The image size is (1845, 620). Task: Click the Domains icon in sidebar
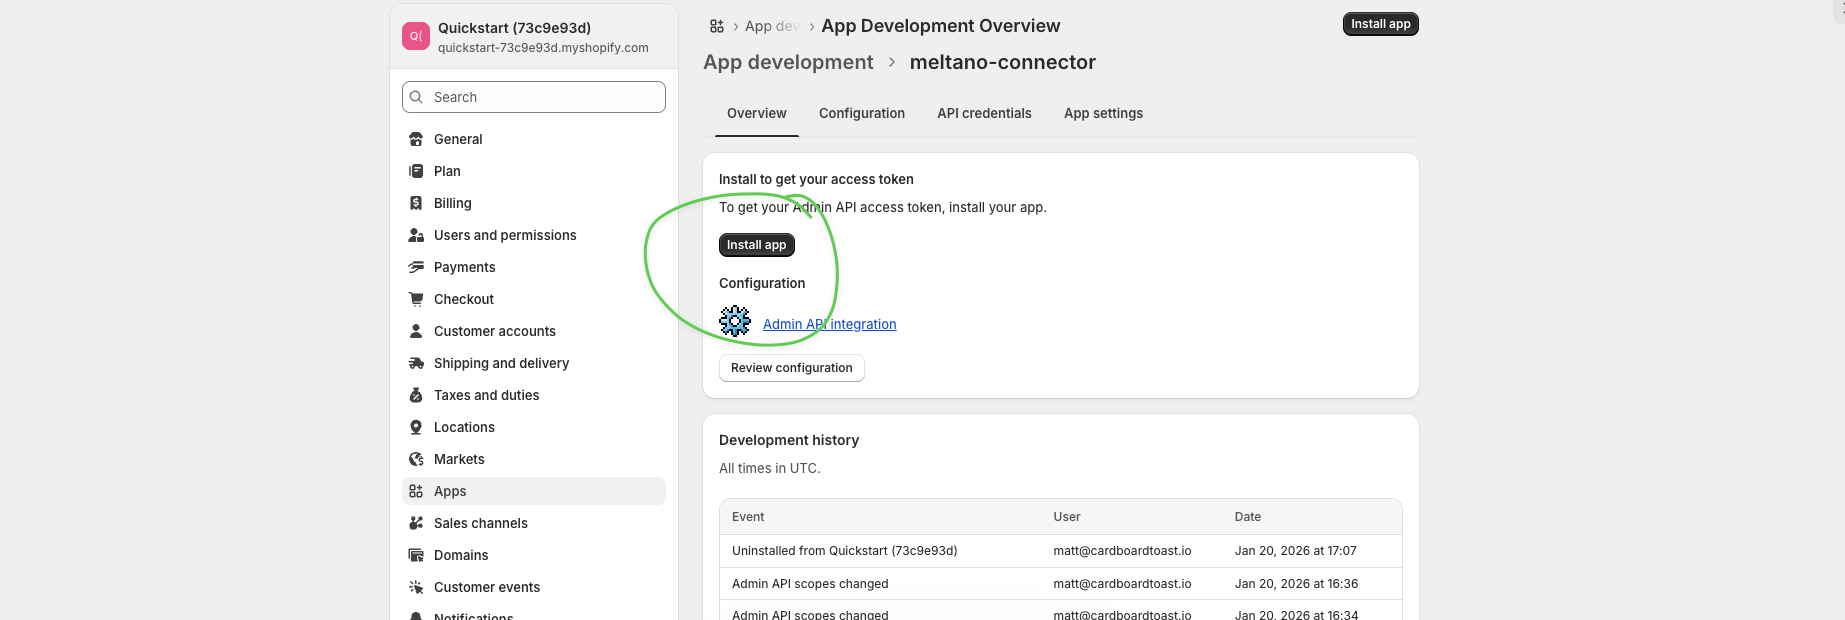pos(416,555)
